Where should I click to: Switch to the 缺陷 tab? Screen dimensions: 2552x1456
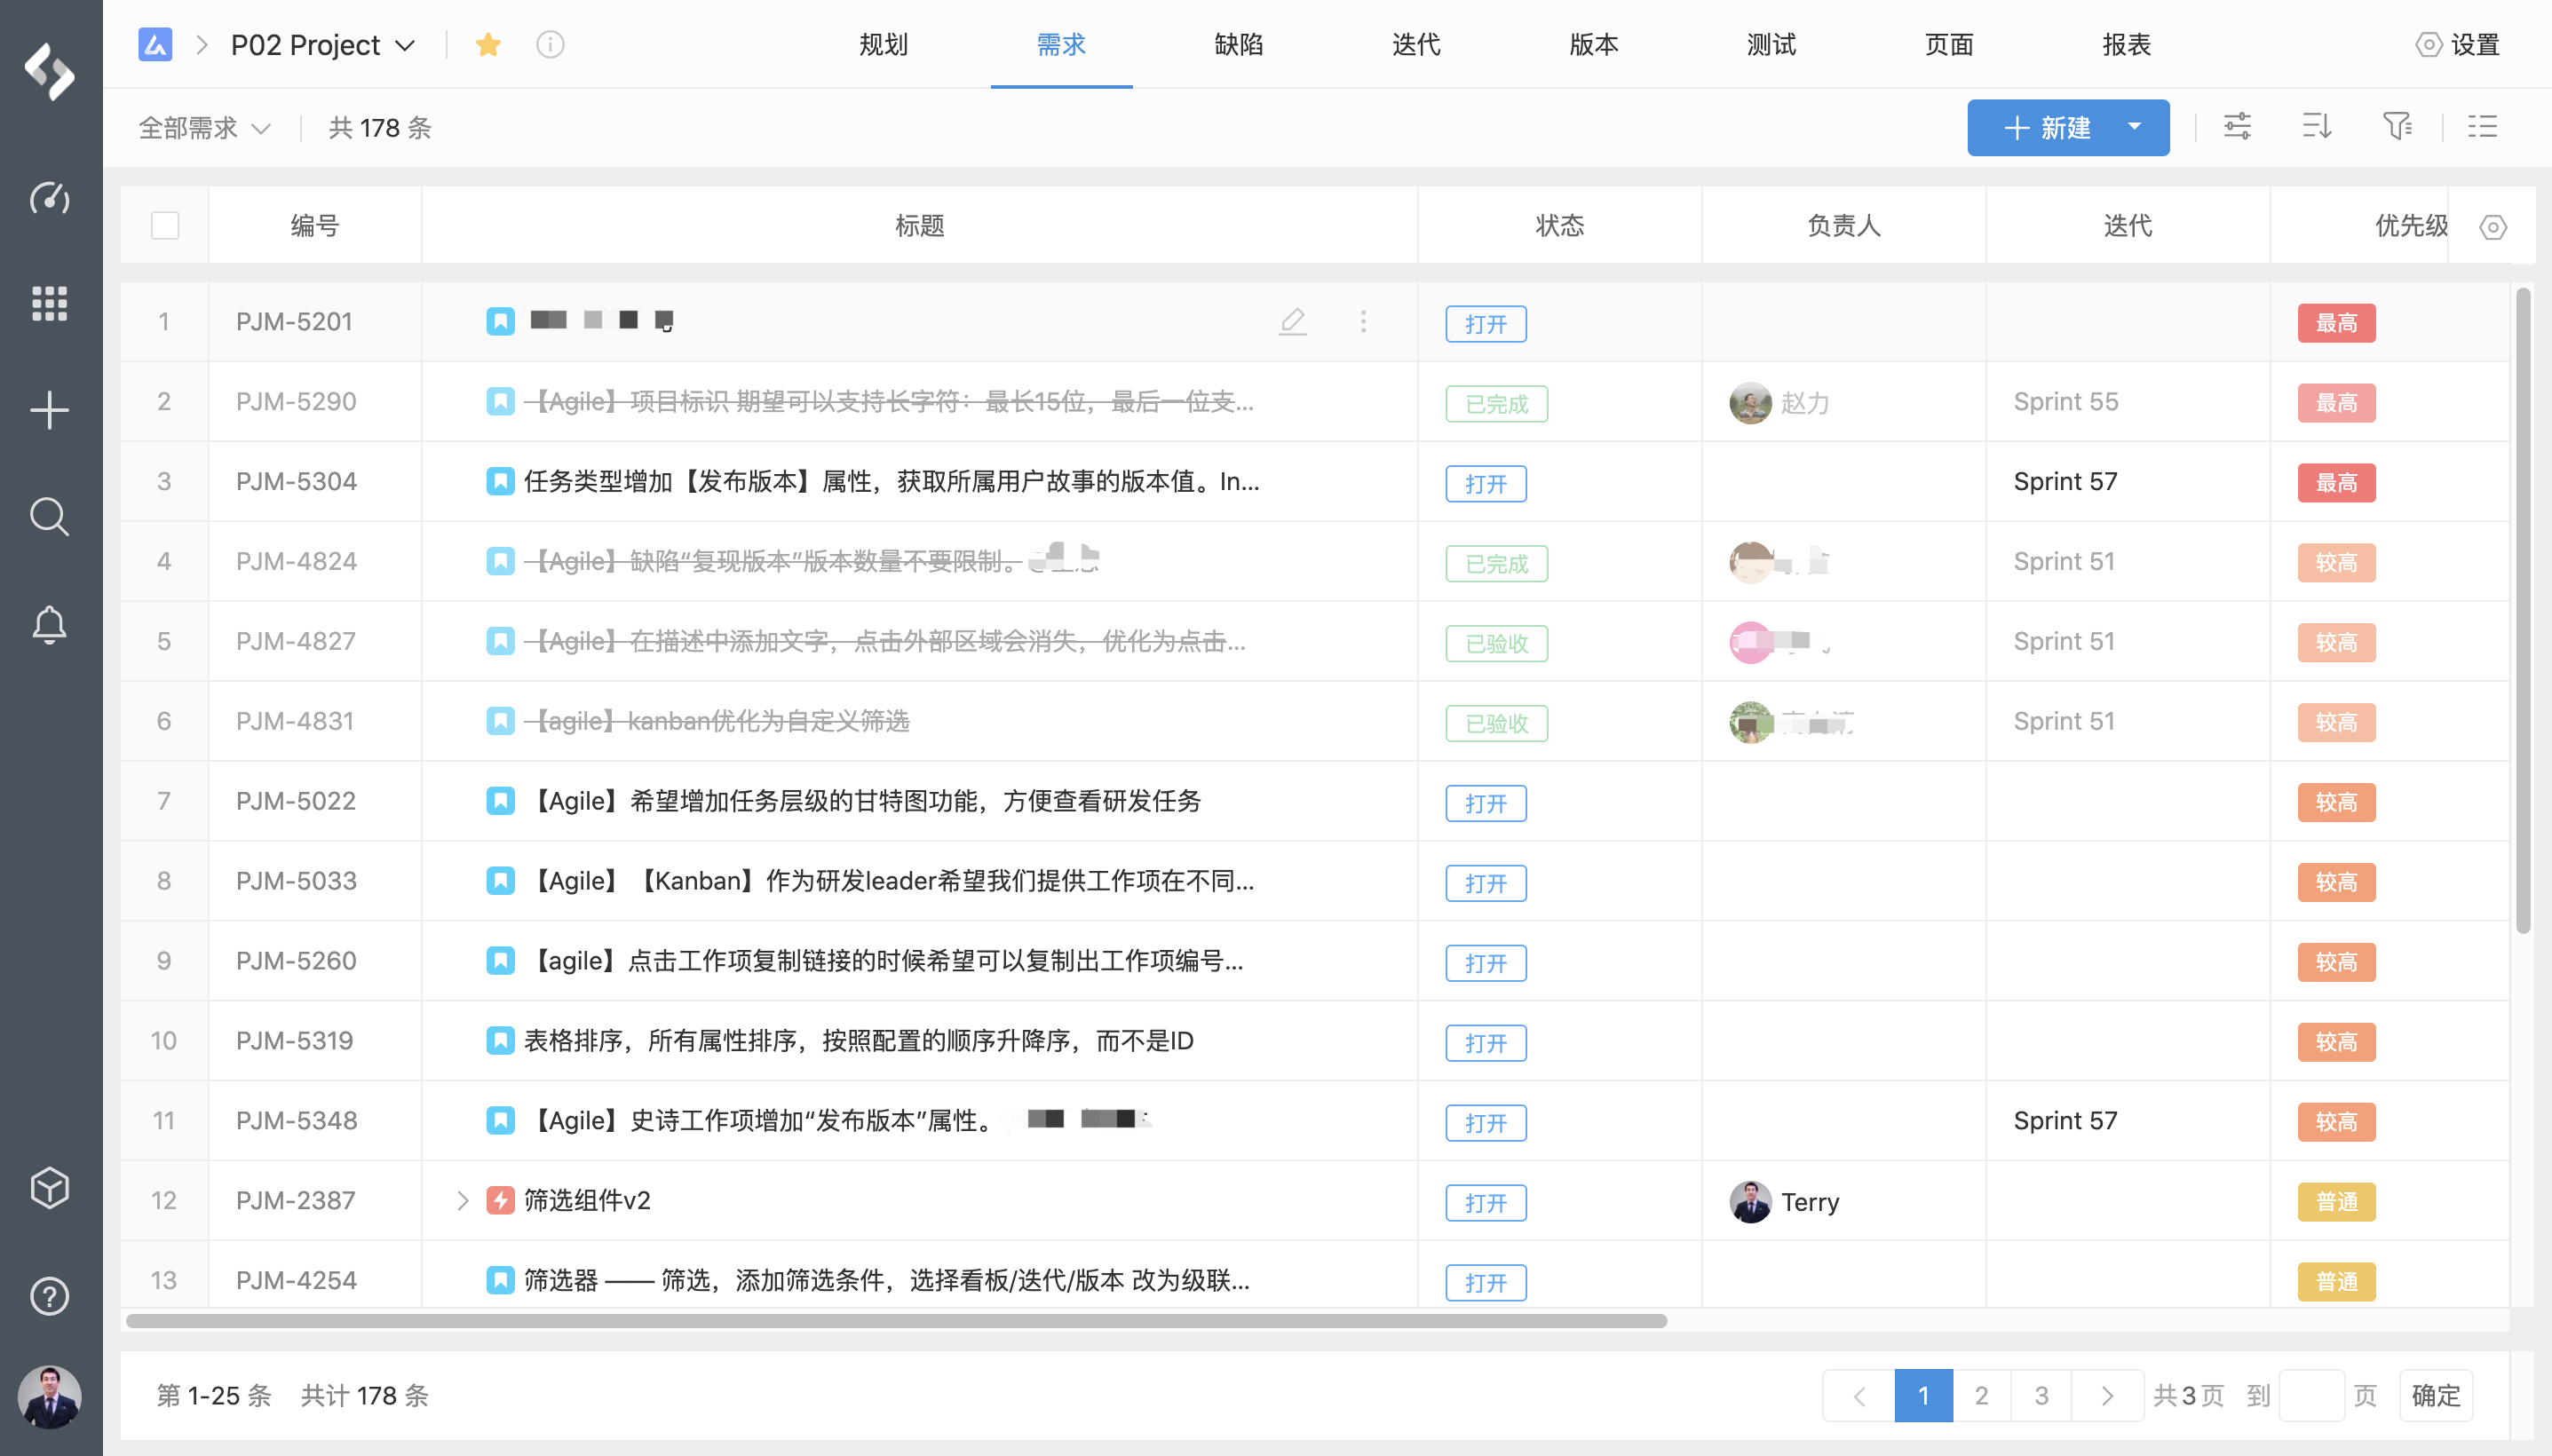1238,45
